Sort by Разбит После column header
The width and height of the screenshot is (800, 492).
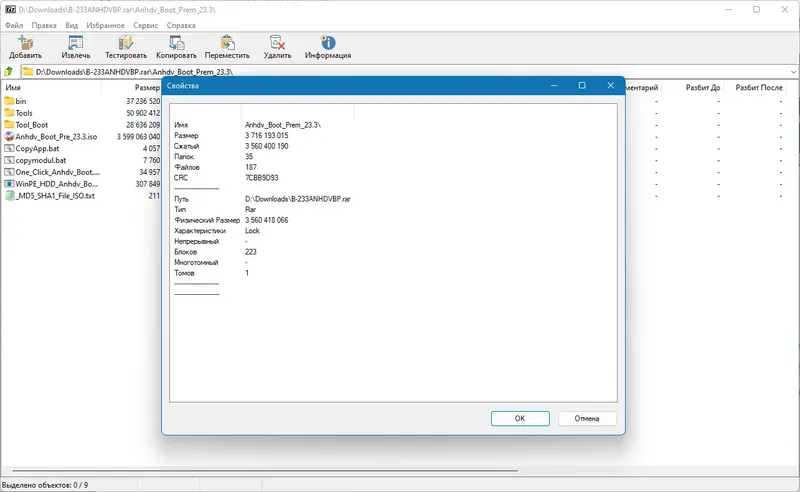[759, 87]
